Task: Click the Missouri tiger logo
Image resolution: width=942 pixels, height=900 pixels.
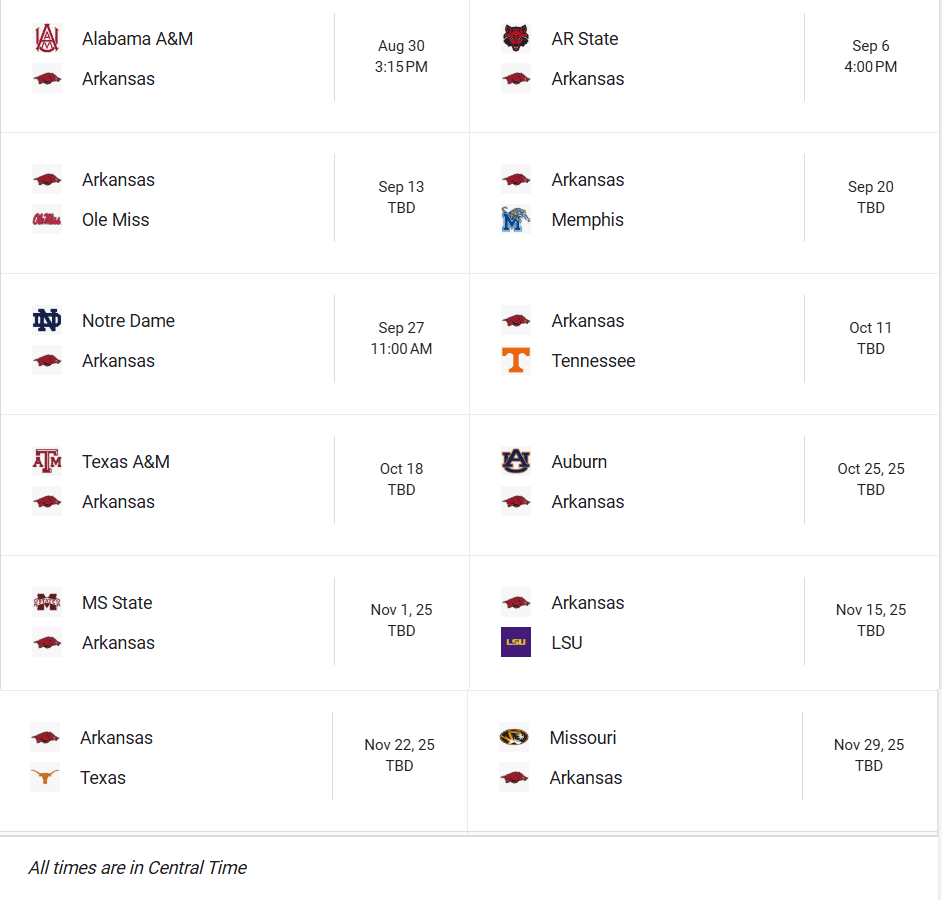Action: tap(514, 738)
